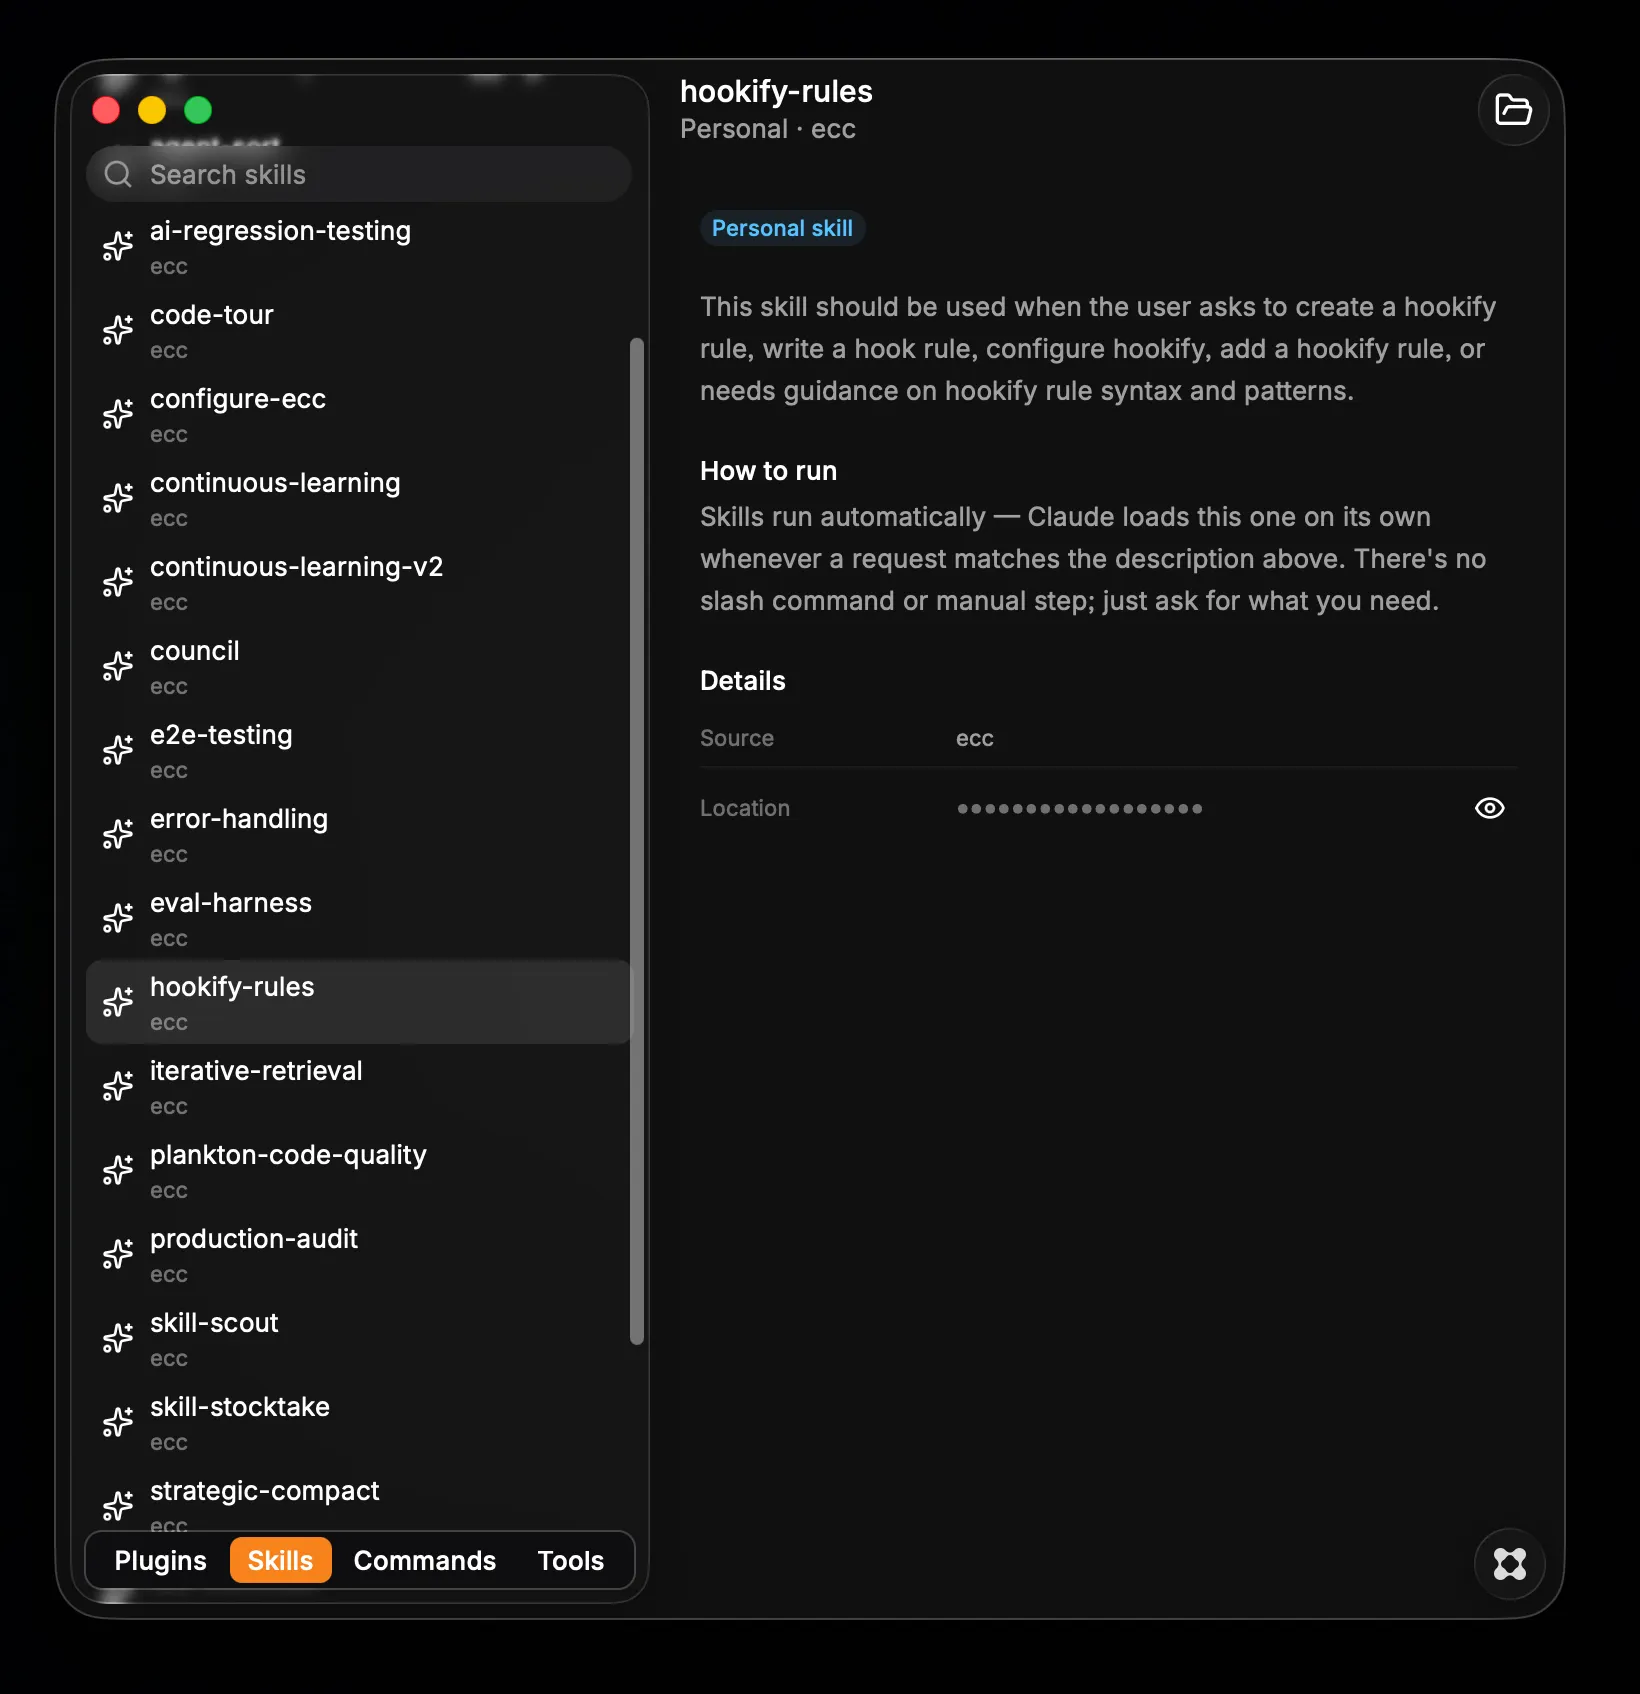Image resolution: width=1640 pixels, height=1694 pixels.
Task: Go to the Tools tab
Action: point(570,1561)
